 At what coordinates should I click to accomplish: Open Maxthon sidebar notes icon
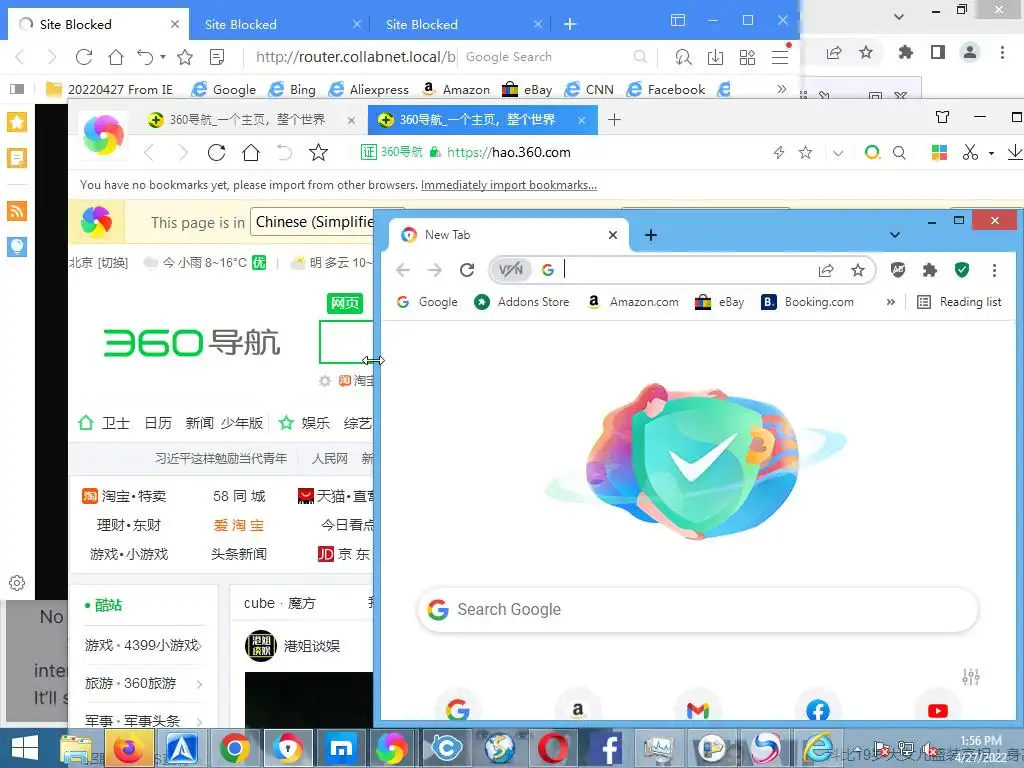pos(17,158)
